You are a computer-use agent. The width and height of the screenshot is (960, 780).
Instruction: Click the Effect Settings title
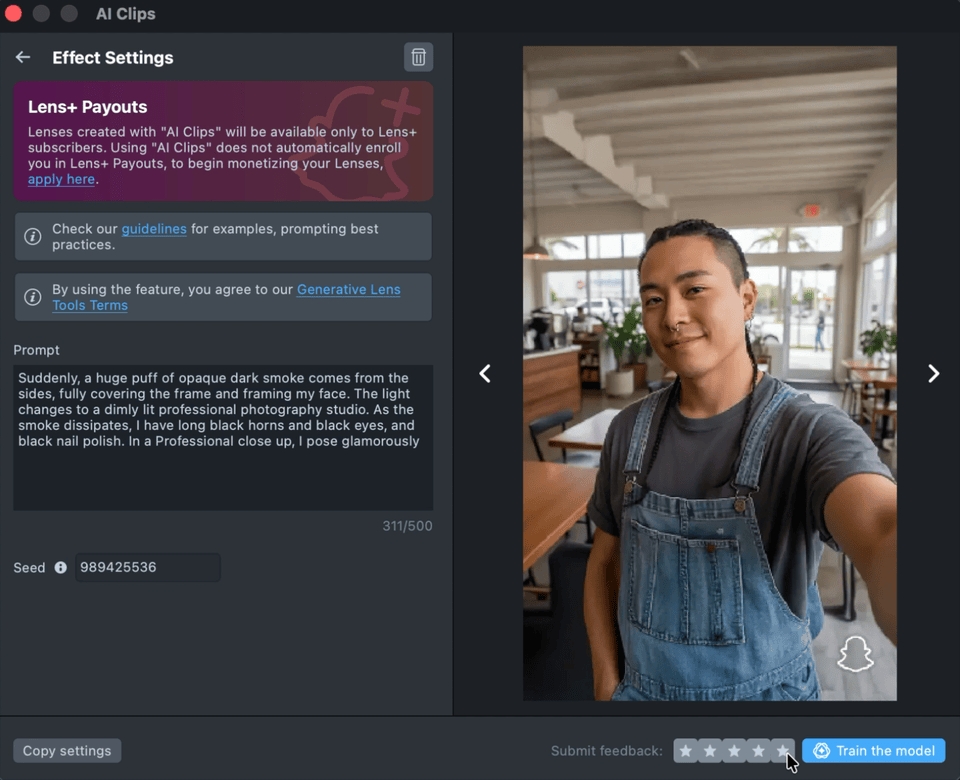coord(113,58)
